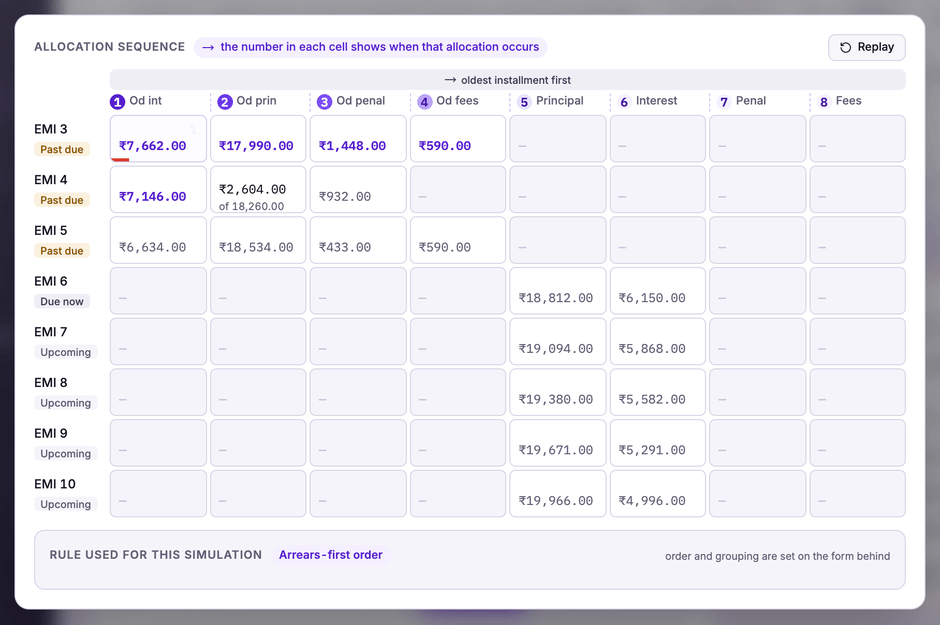Viewport: 940px width, 625px height.
Task: Click EMI 4 Od penal cell ₹932.00
Action: (x=358, y=189)
